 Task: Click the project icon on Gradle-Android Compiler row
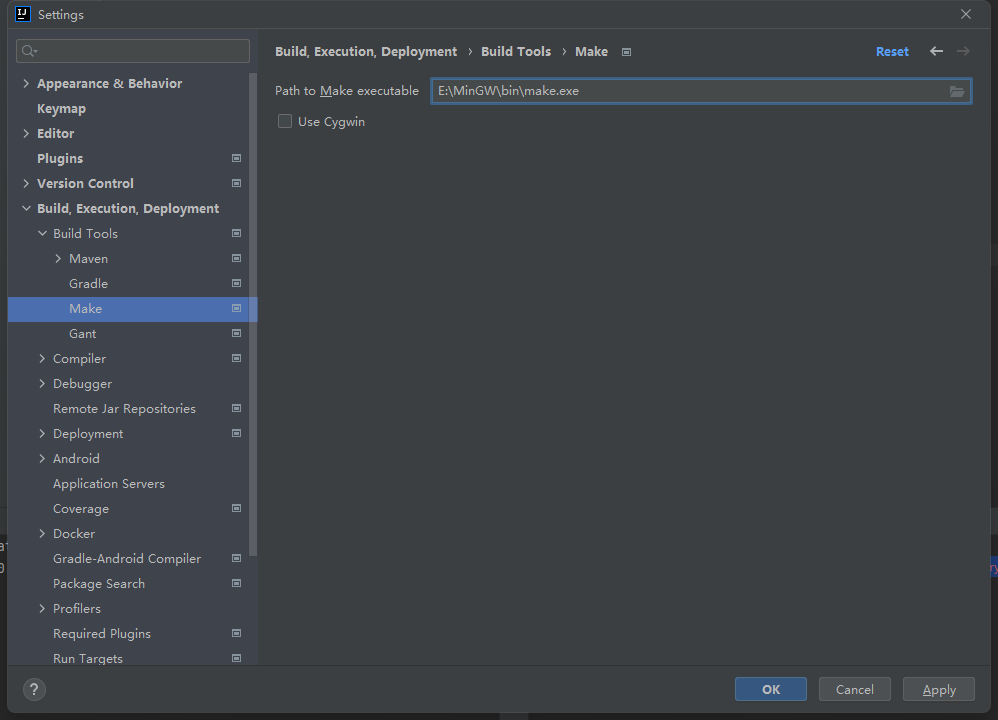(236, 558)
